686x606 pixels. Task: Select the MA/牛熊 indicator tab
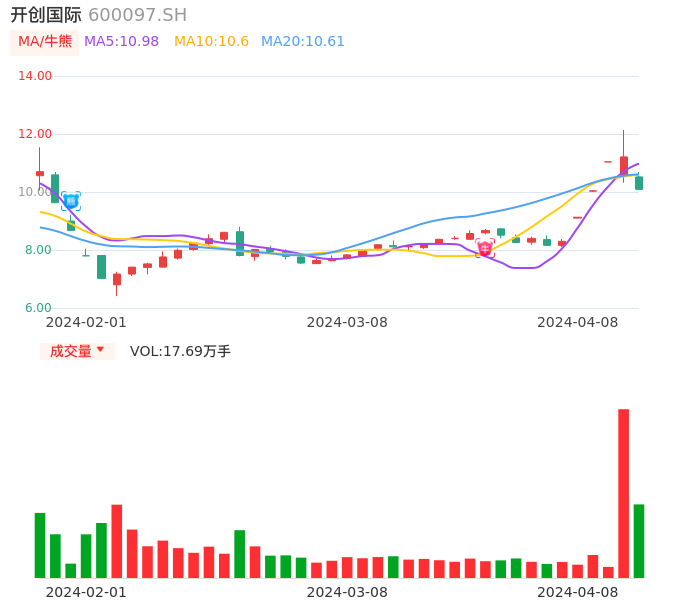[45, 42]
